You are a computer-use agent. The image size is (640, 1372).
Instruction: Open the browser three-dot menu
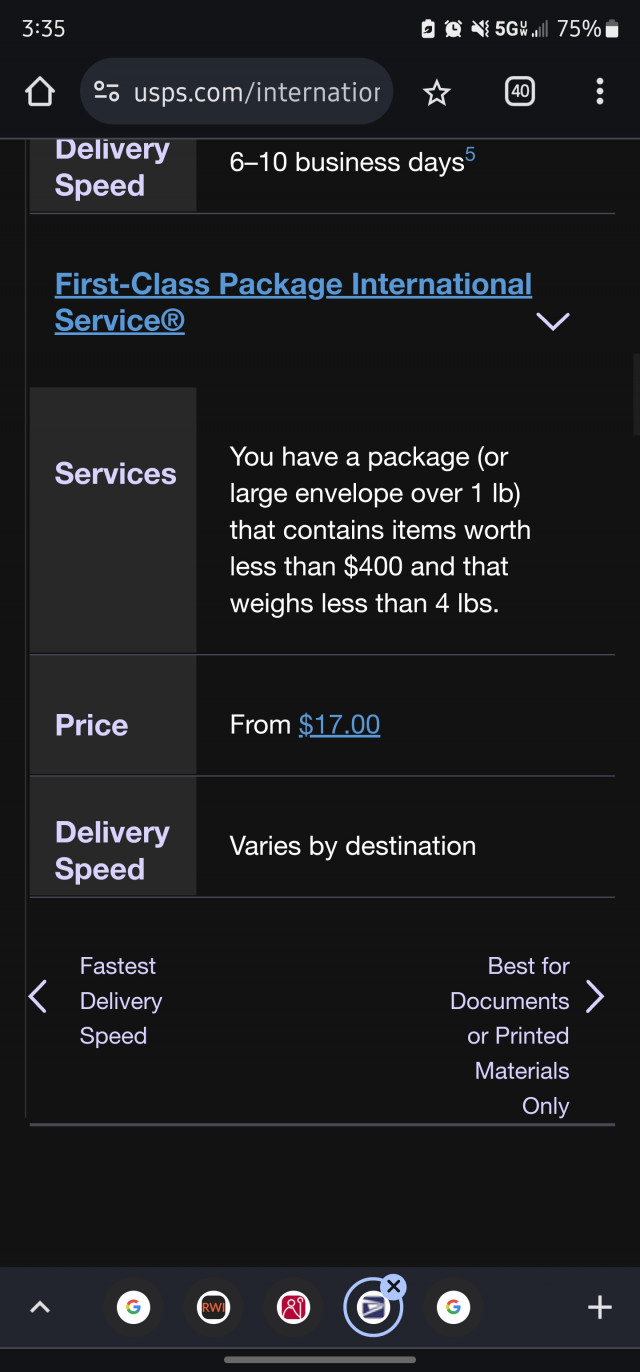point(599,93)
